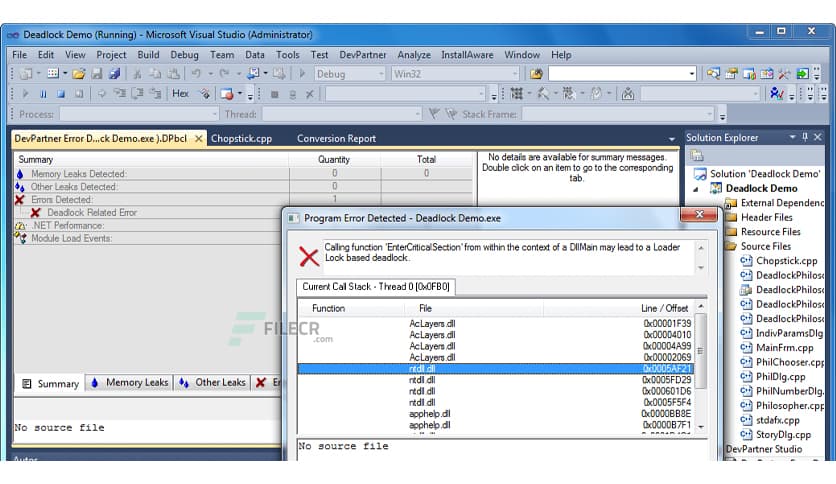
Task: Select the Memory Leaks bottom tab
Action: coord(130,382)
